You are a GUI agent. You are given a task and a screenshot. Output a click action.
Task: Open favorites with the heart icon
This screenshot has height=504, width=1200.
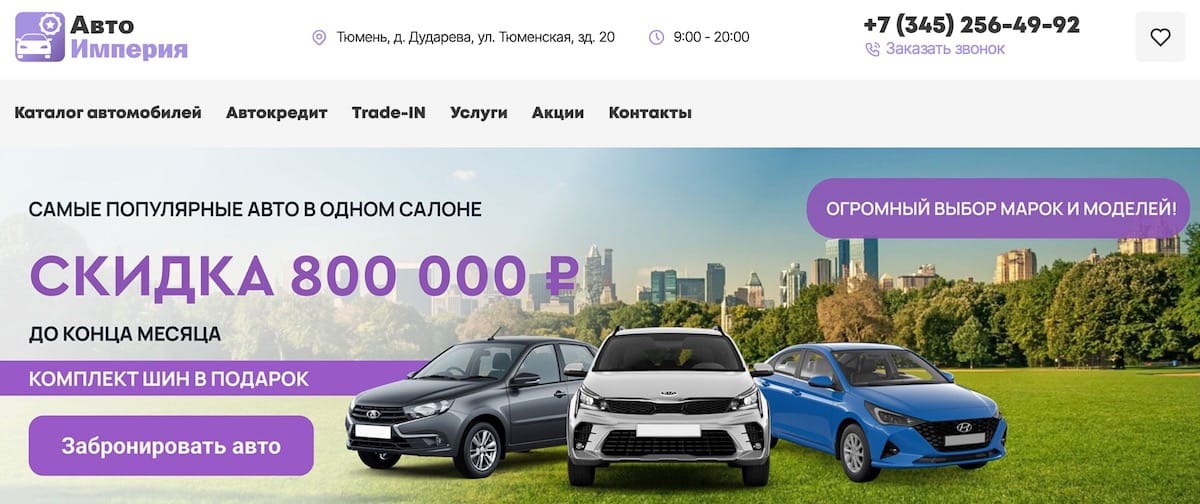[1160, 37]
